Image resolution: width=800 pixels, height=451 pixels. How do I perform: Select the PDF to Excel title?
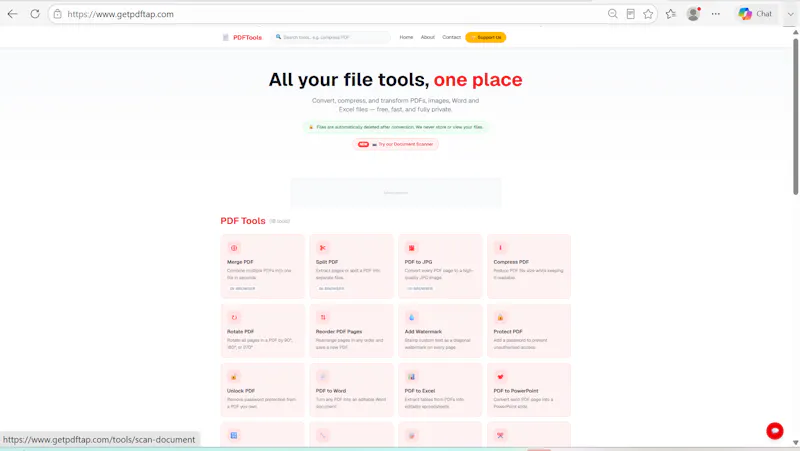(x=420, y=391)
